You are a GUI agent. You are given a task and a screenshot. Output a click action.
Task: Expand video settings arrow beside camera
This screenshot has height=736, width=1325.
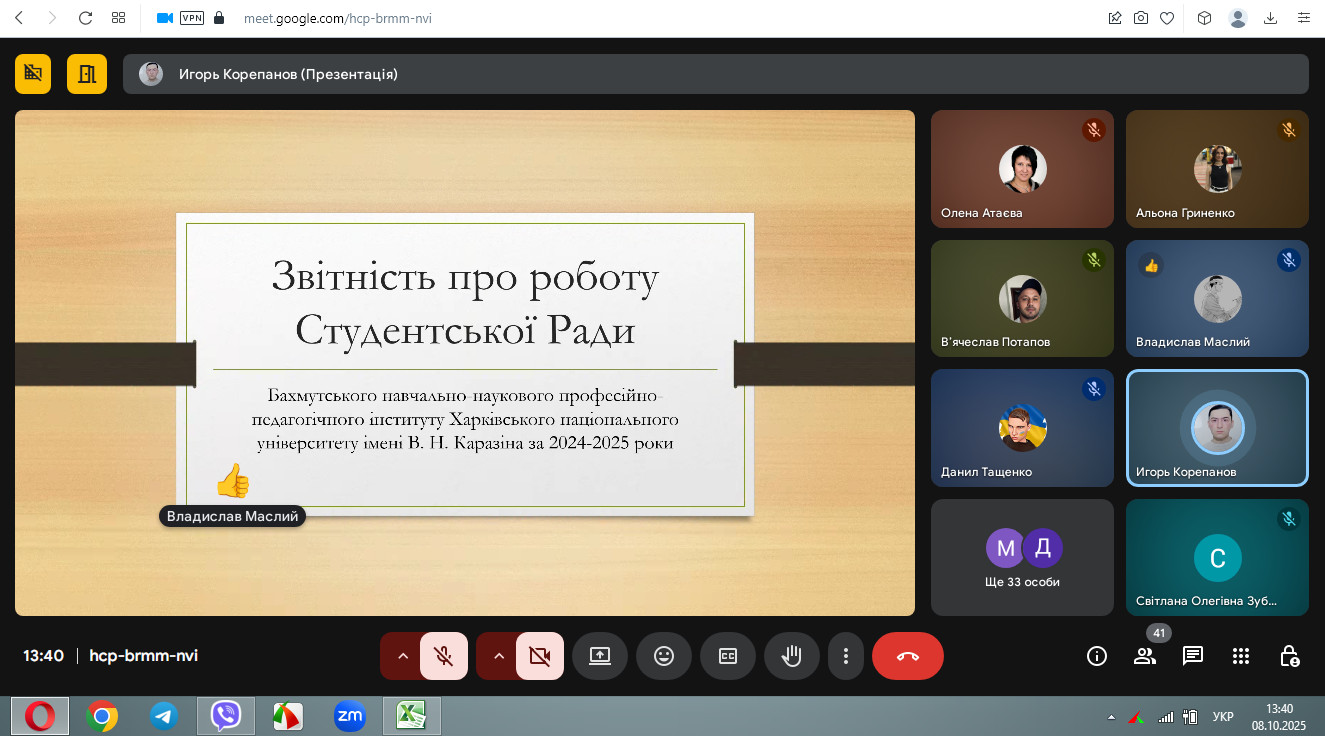click(x=498, y=656)
